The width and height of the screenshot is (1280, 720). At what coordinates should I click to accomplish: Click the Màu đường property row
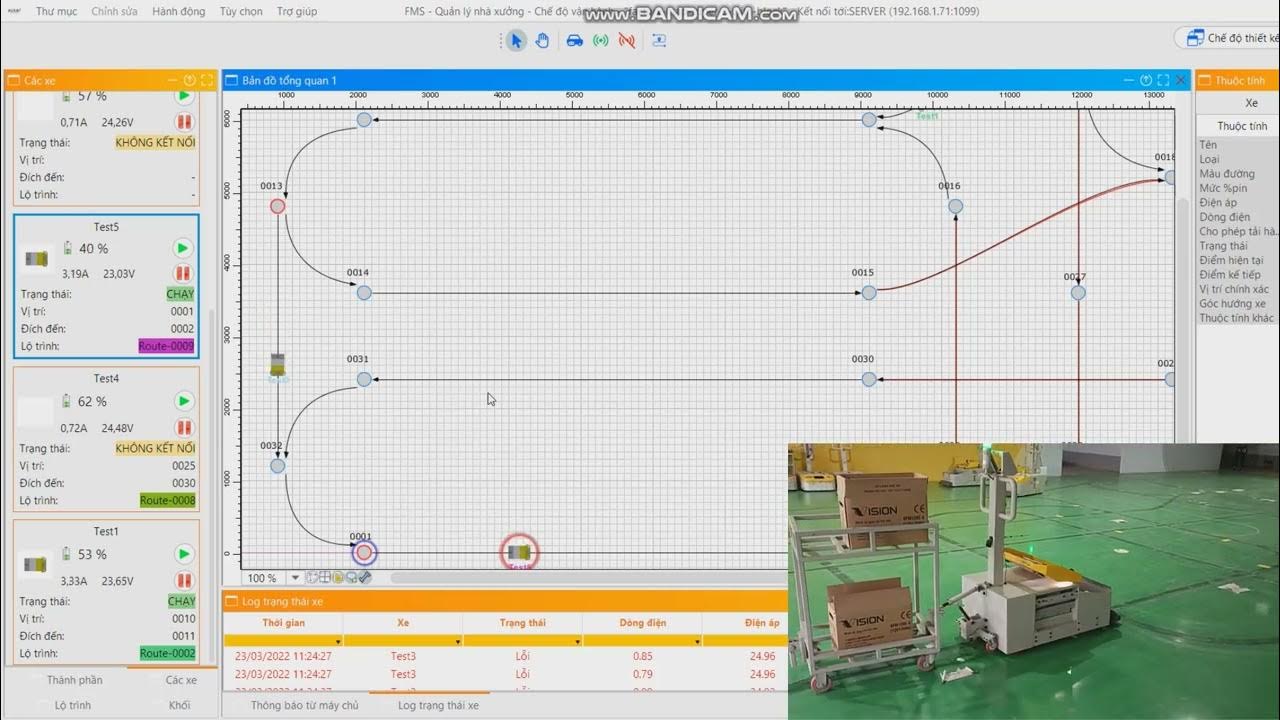click(1238, 174)
